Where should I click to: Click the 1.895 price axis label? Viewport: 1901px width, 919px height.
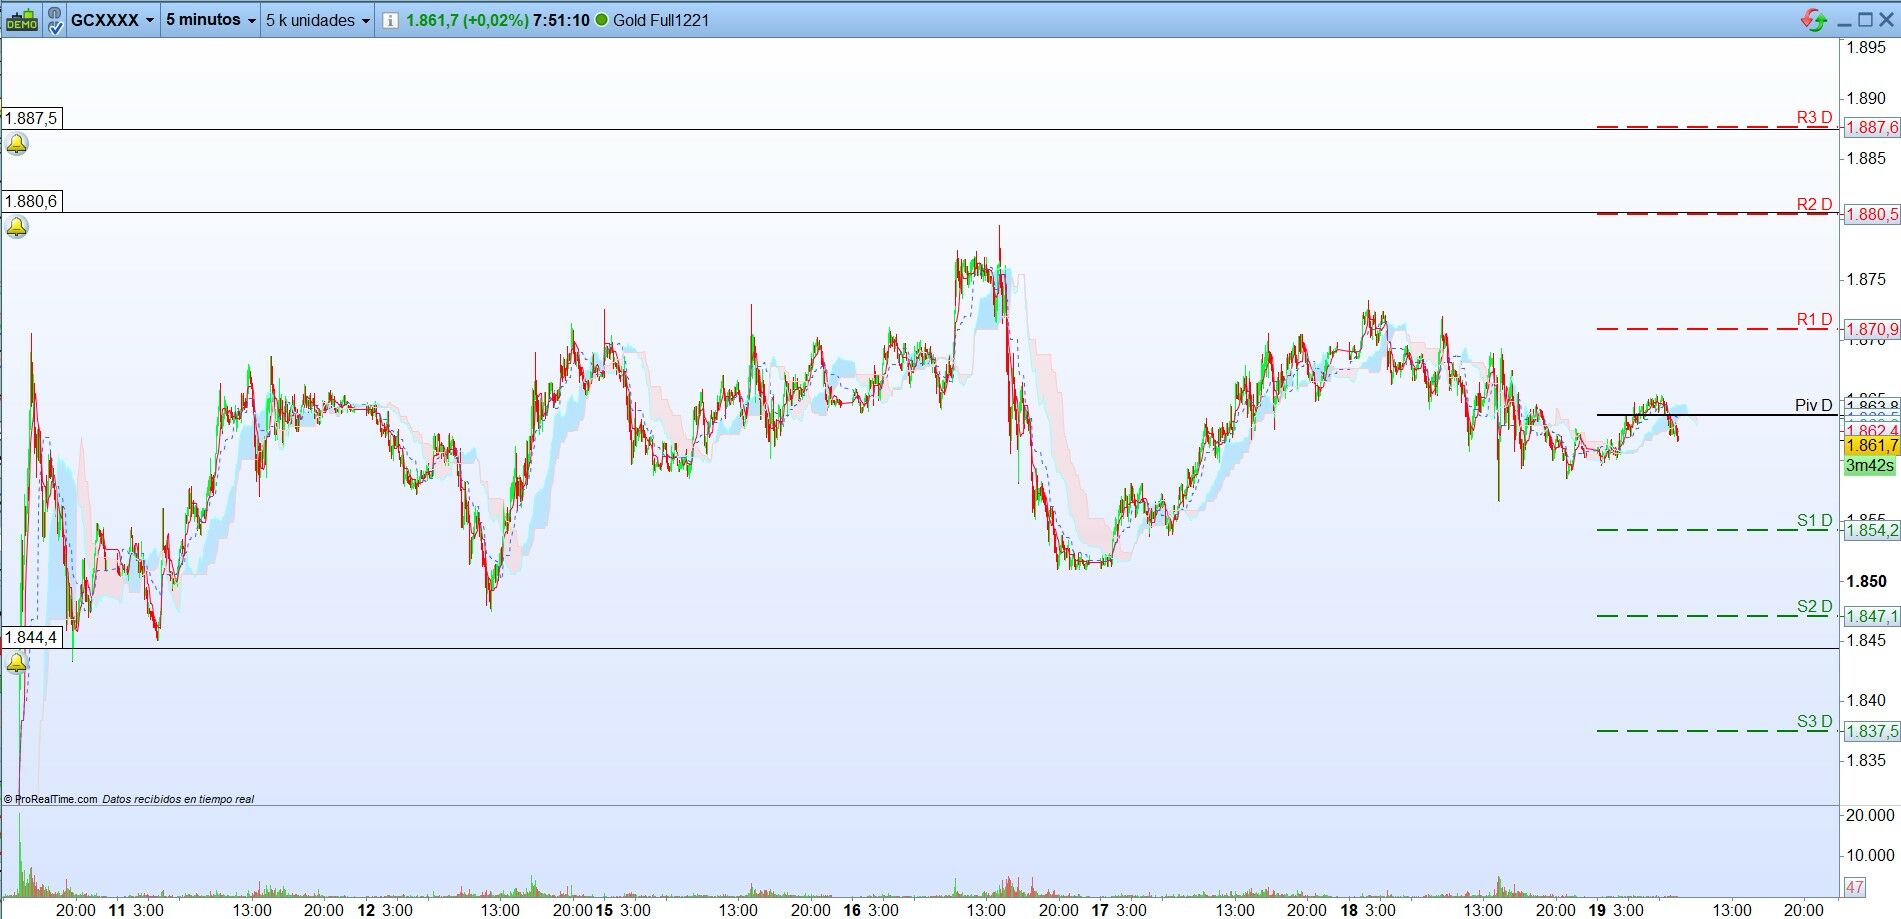coord(1866,47)
